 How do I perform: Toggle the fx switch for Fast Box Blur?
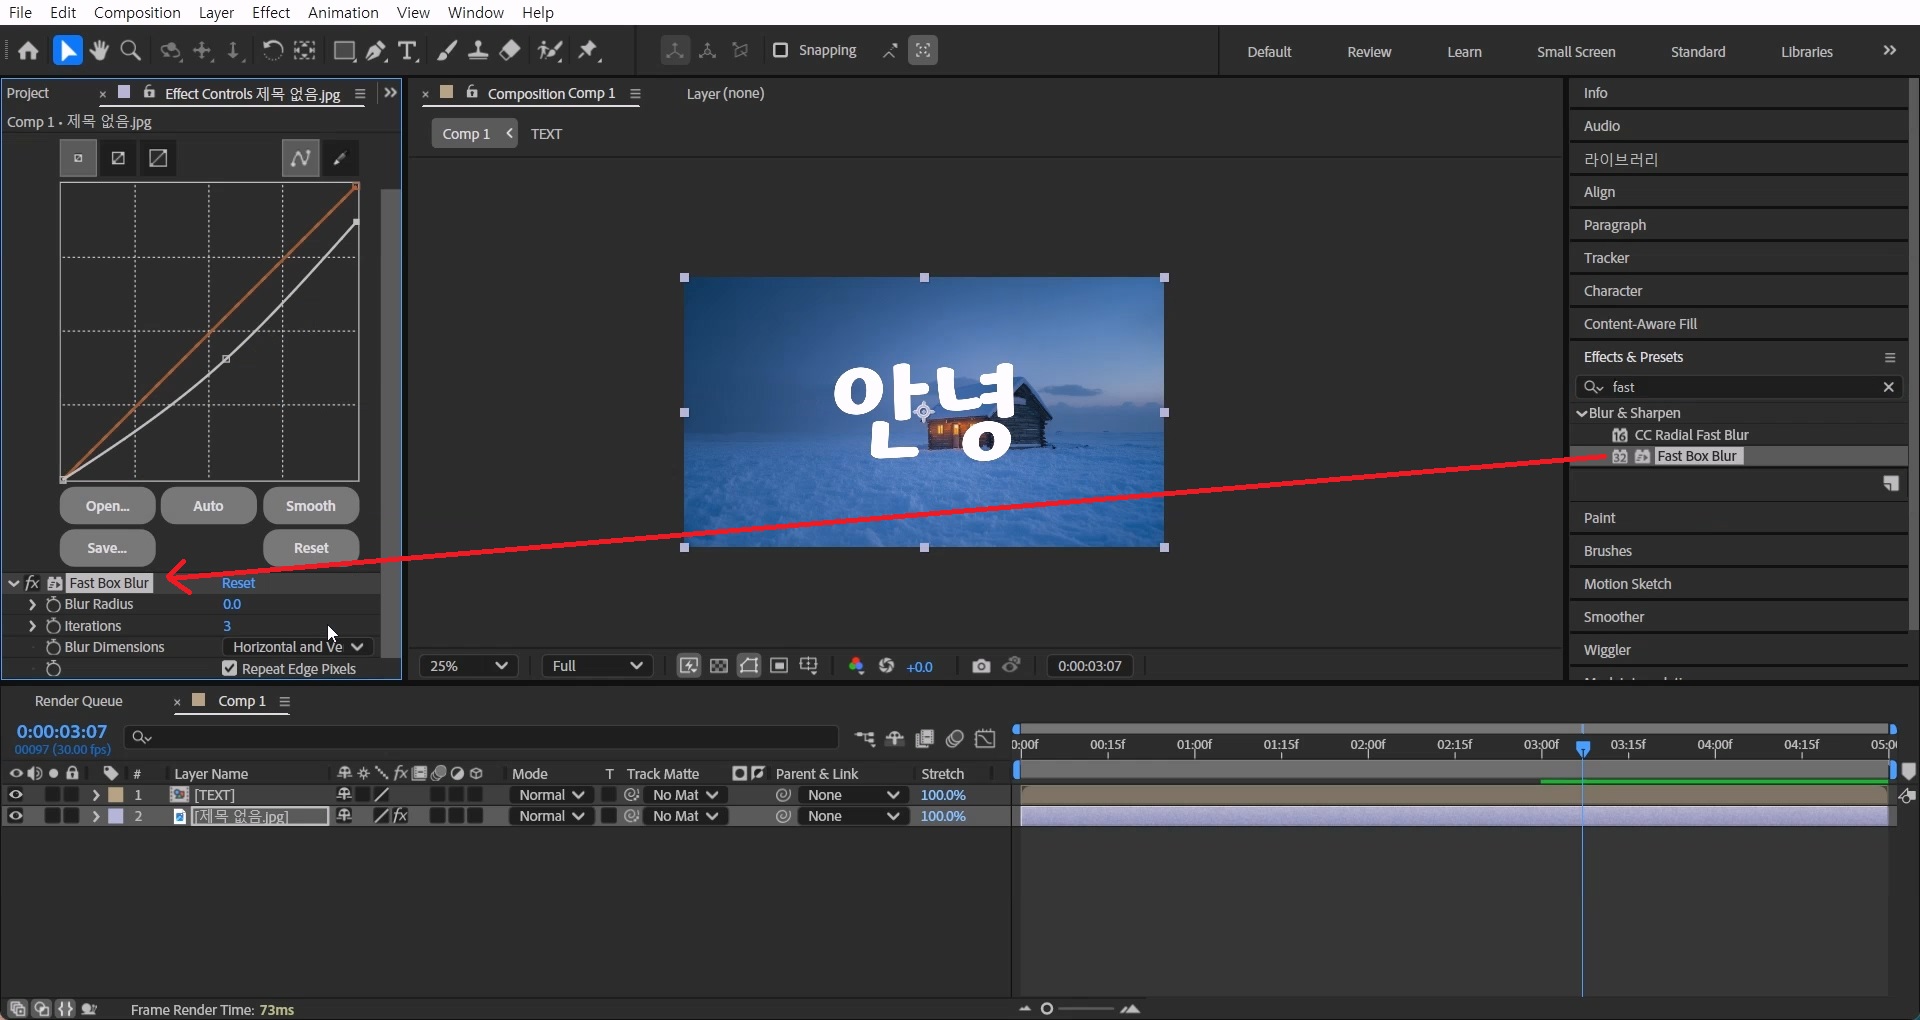coord(33,583)
